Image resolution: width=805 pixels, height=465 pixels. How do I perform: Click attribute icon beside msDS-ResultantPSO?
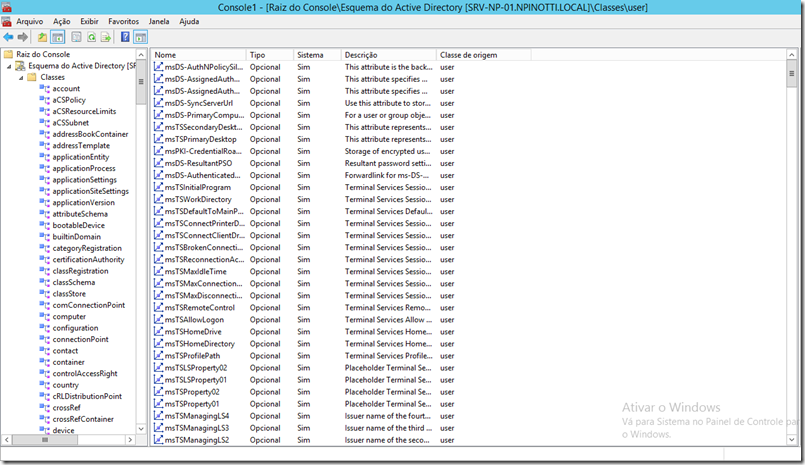pyautogui.click(x=158, y=163)
